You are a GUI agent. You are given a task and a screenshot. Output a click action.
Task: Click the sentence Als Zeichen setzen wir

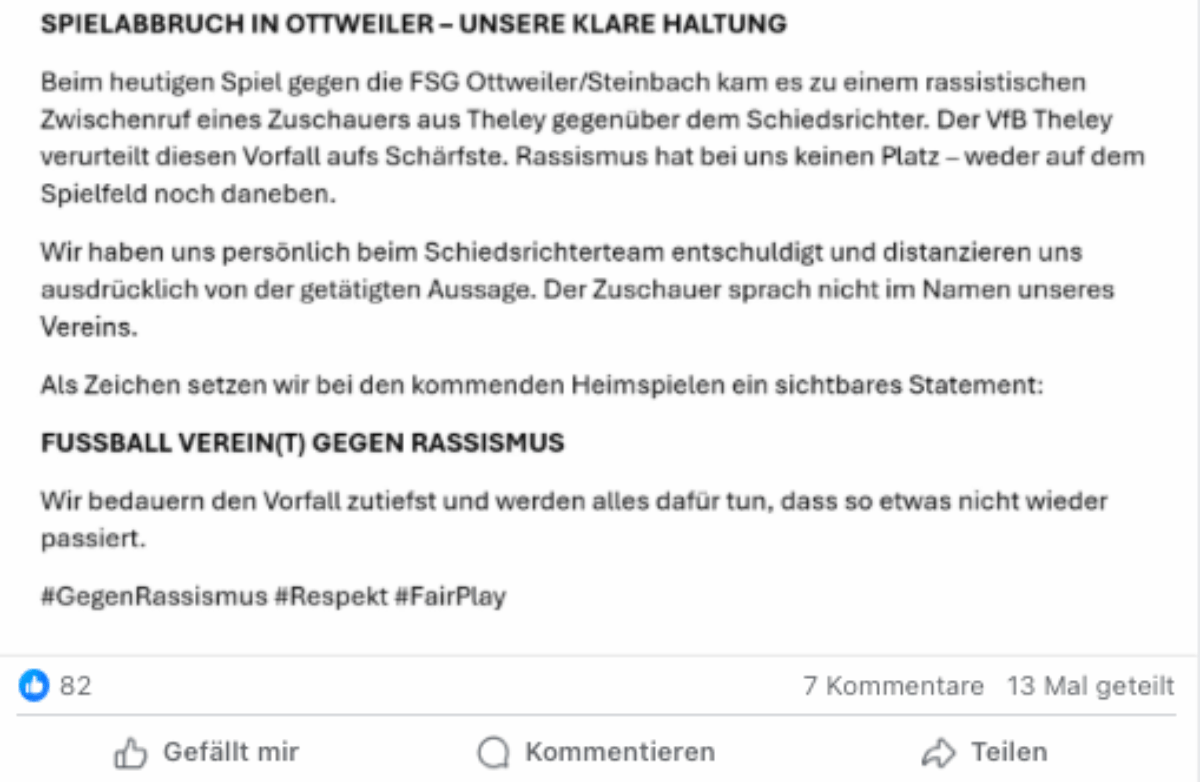point(542,385)
